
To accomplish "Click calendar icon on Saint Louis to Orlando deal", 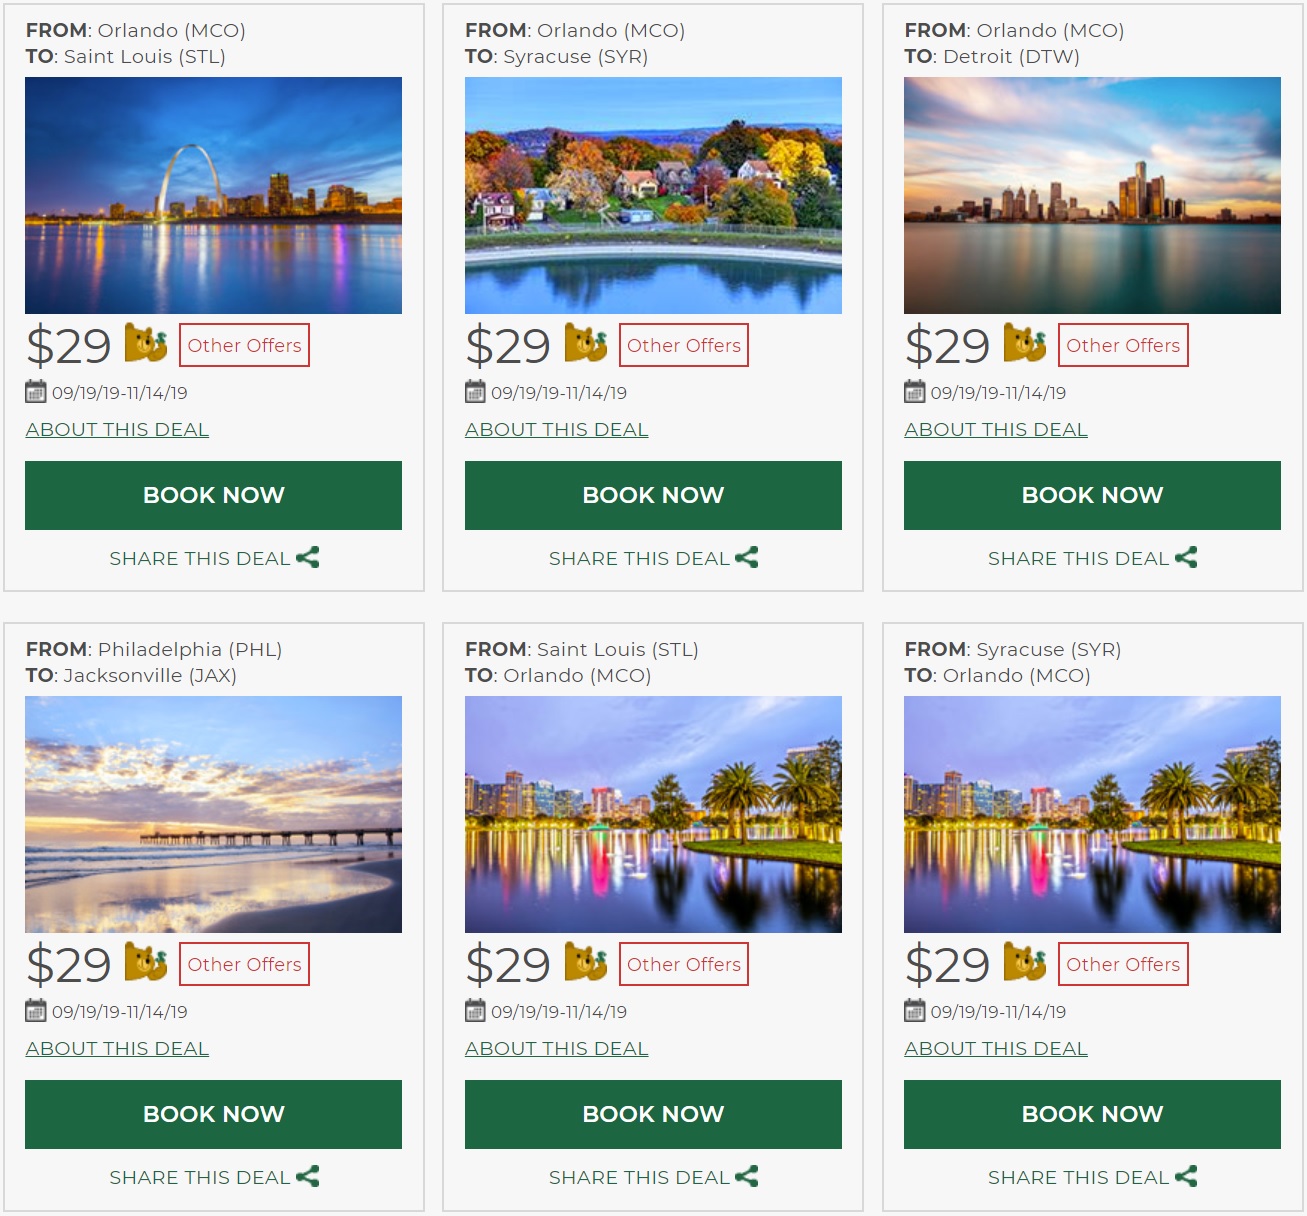I will click(475, 1011).
